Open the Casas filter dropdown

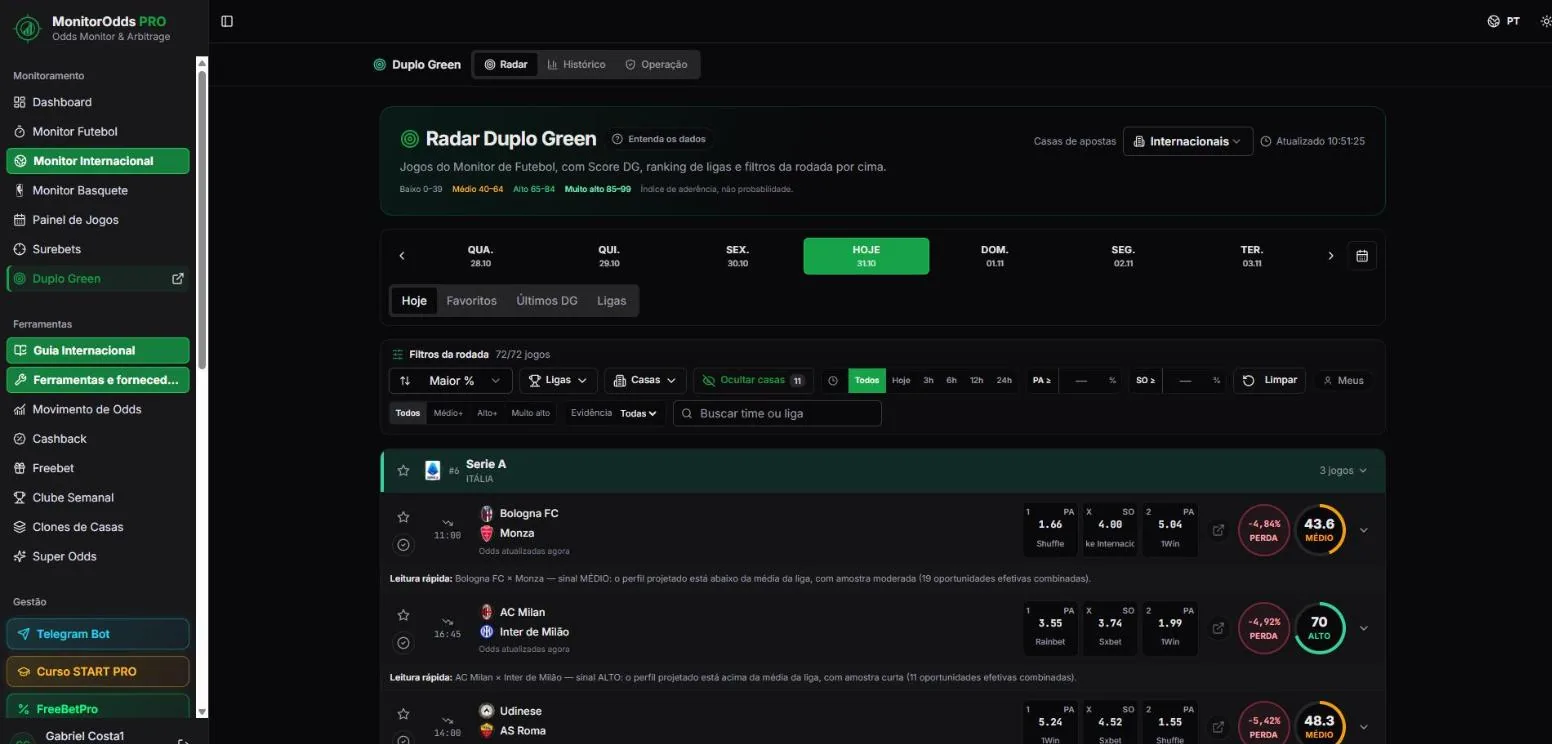point(645,381)
